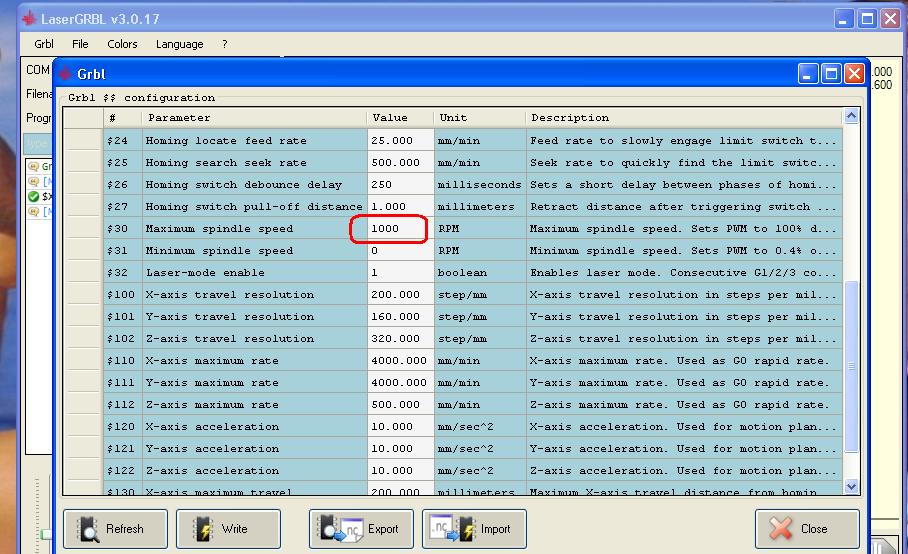Viewport: 908px width, 554px height.
Task: Open the Language menu
Action: click(x=179, y=44)
